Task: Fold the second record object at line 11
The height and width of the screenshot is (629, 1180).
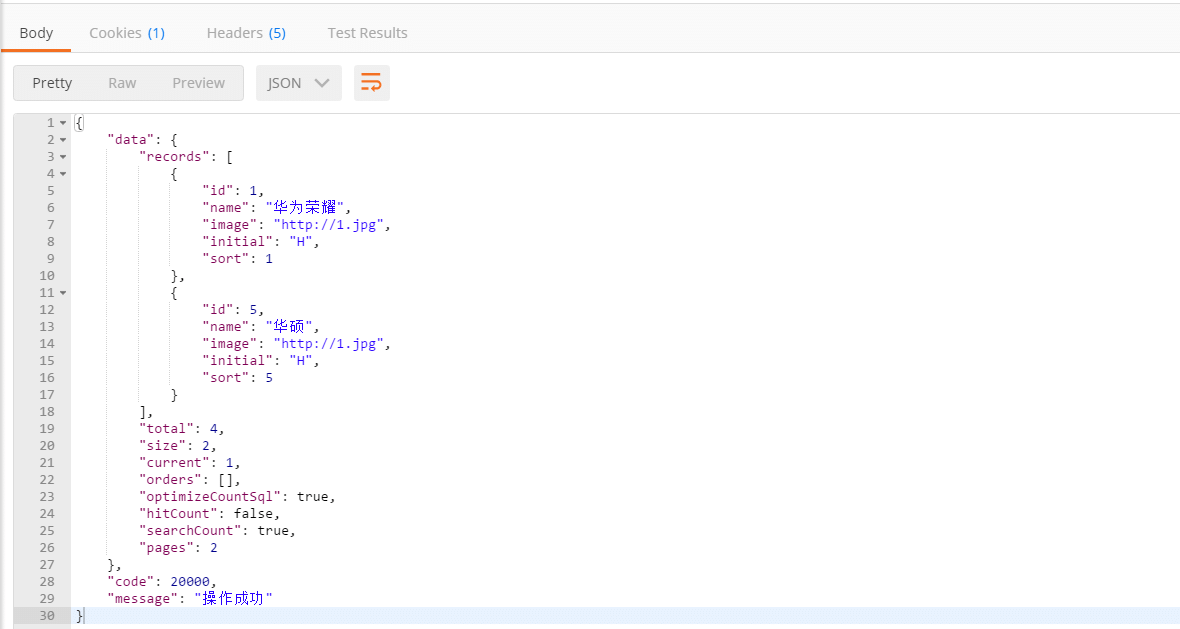Action: tap(63, 293)
